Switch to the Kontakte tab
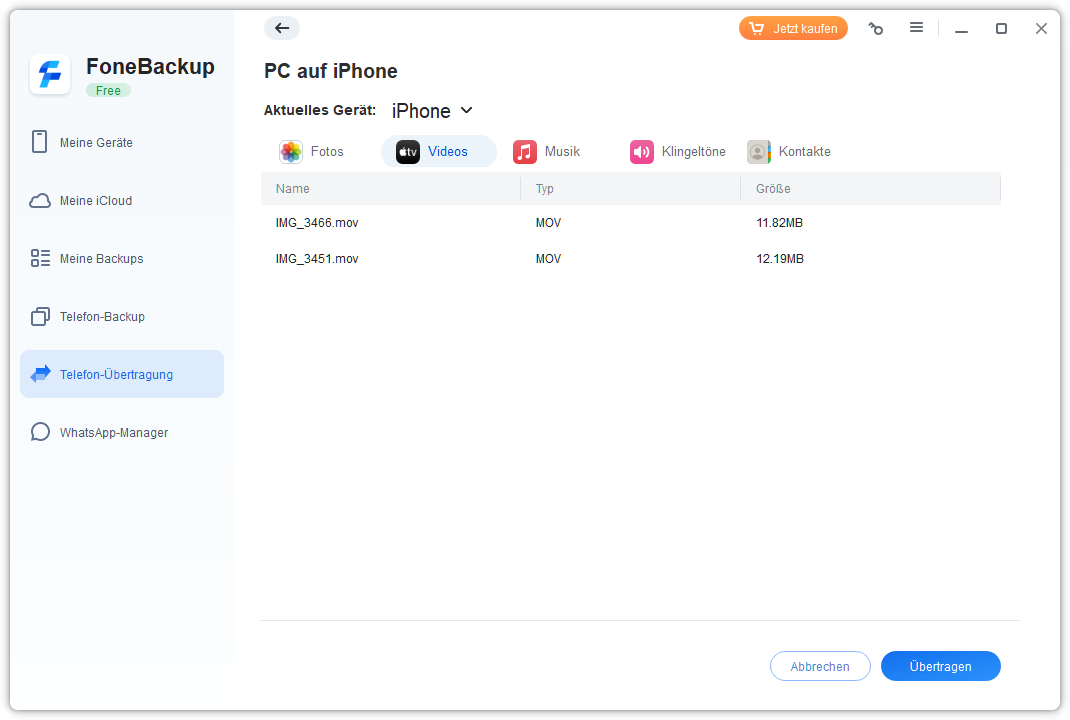Image resolution: width=1070 pixels, height=720 pixels. [x=790, y=152]
